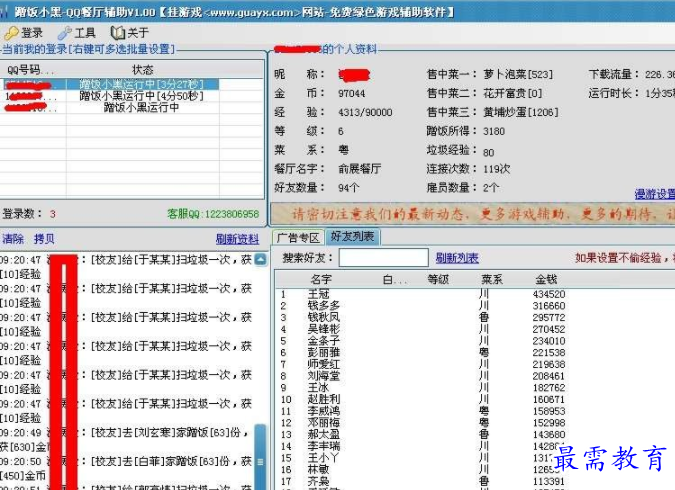
Task: Click the wrench icon beside 工具
Action: [65, 33]
